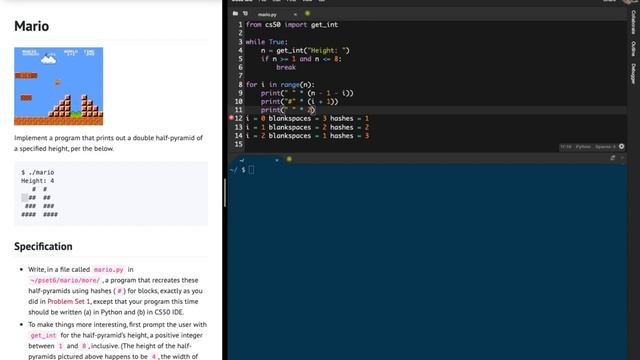Open the file browser folder icon

pos(236,13)
